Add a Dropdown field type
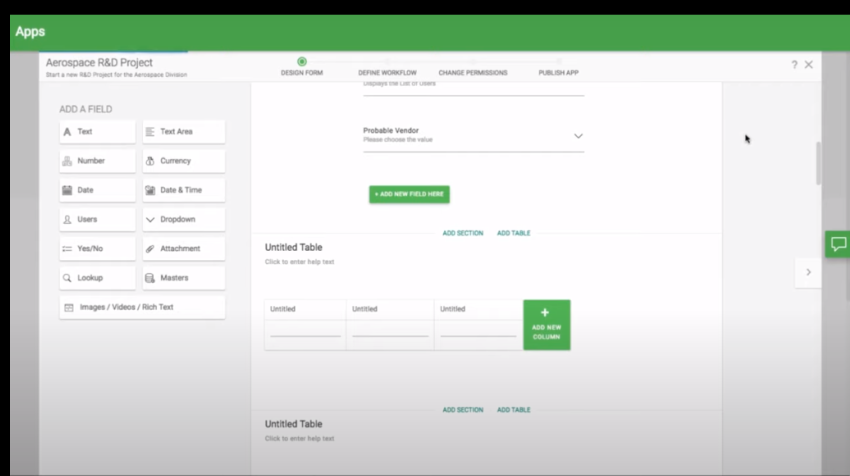The image size is (850, 476). (183, 219)
